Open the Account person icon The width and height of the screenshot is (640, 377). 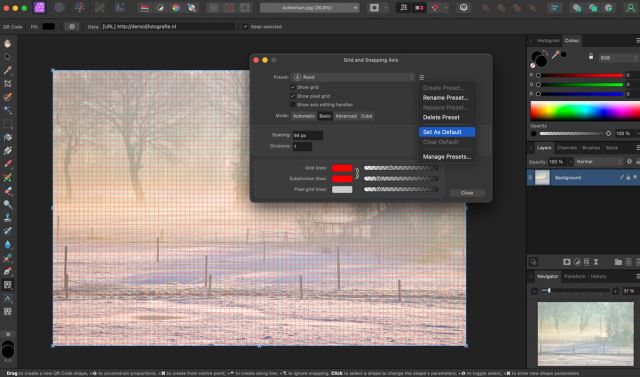pos(631,8)
